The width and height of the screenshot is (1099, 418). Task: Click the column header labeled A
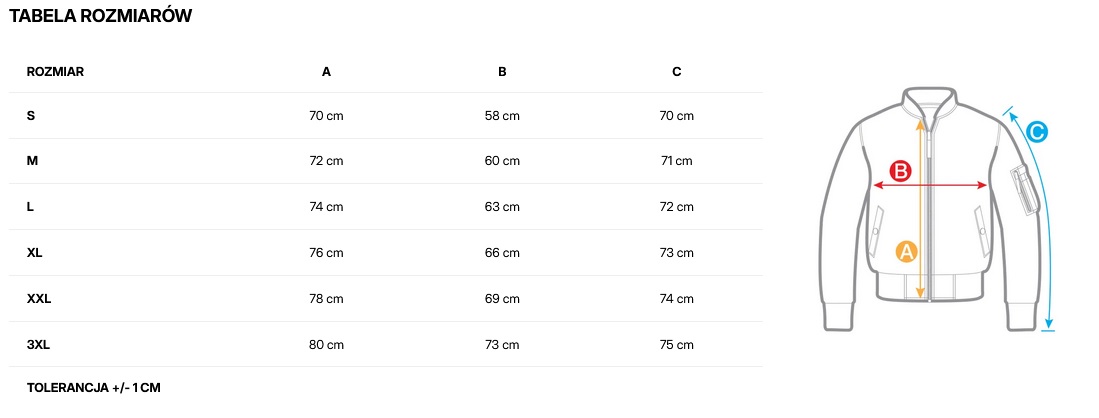326,72
